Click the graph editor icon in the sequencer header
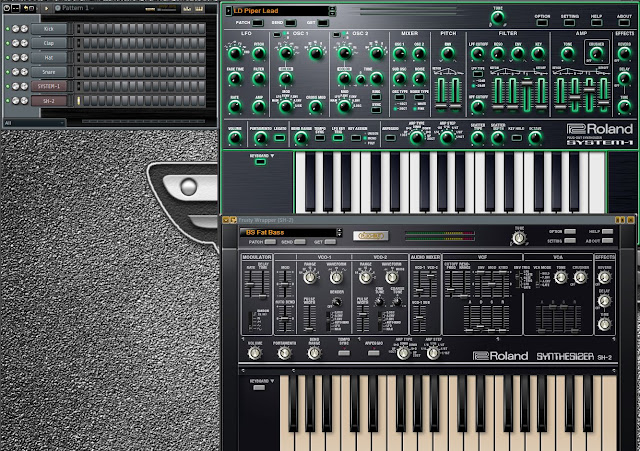 (187, 8)
